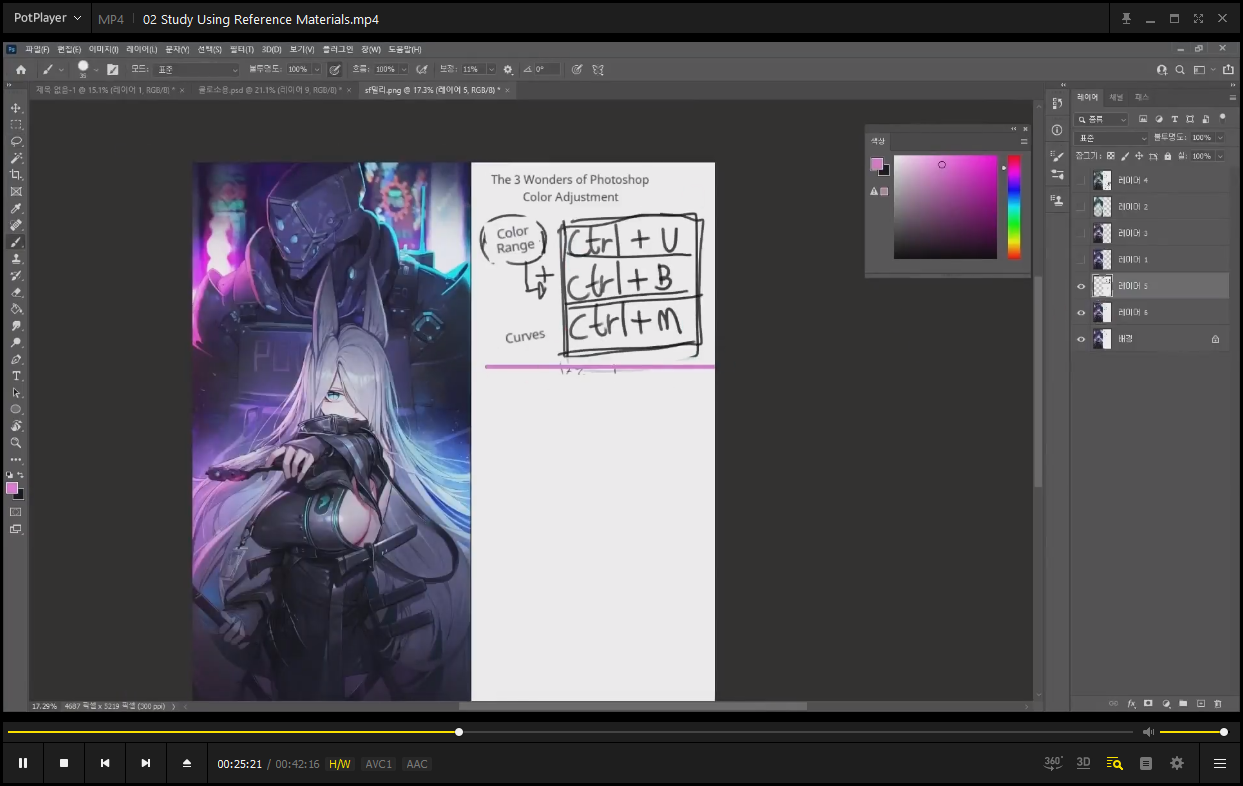1243x786 pixels.
Task: Open the Edit Toolbar three-dots button
Action: [x=16, y=459]
